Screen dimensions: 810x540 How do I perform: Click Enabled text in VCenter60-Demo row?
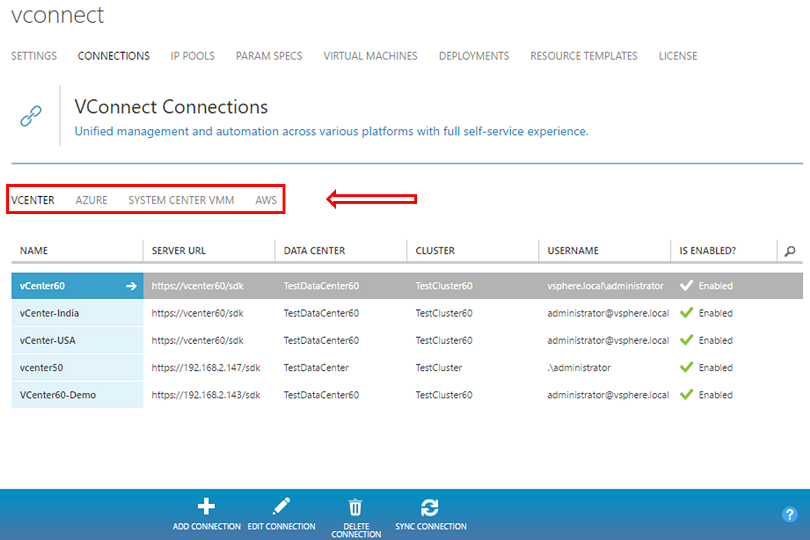point(715,395)
